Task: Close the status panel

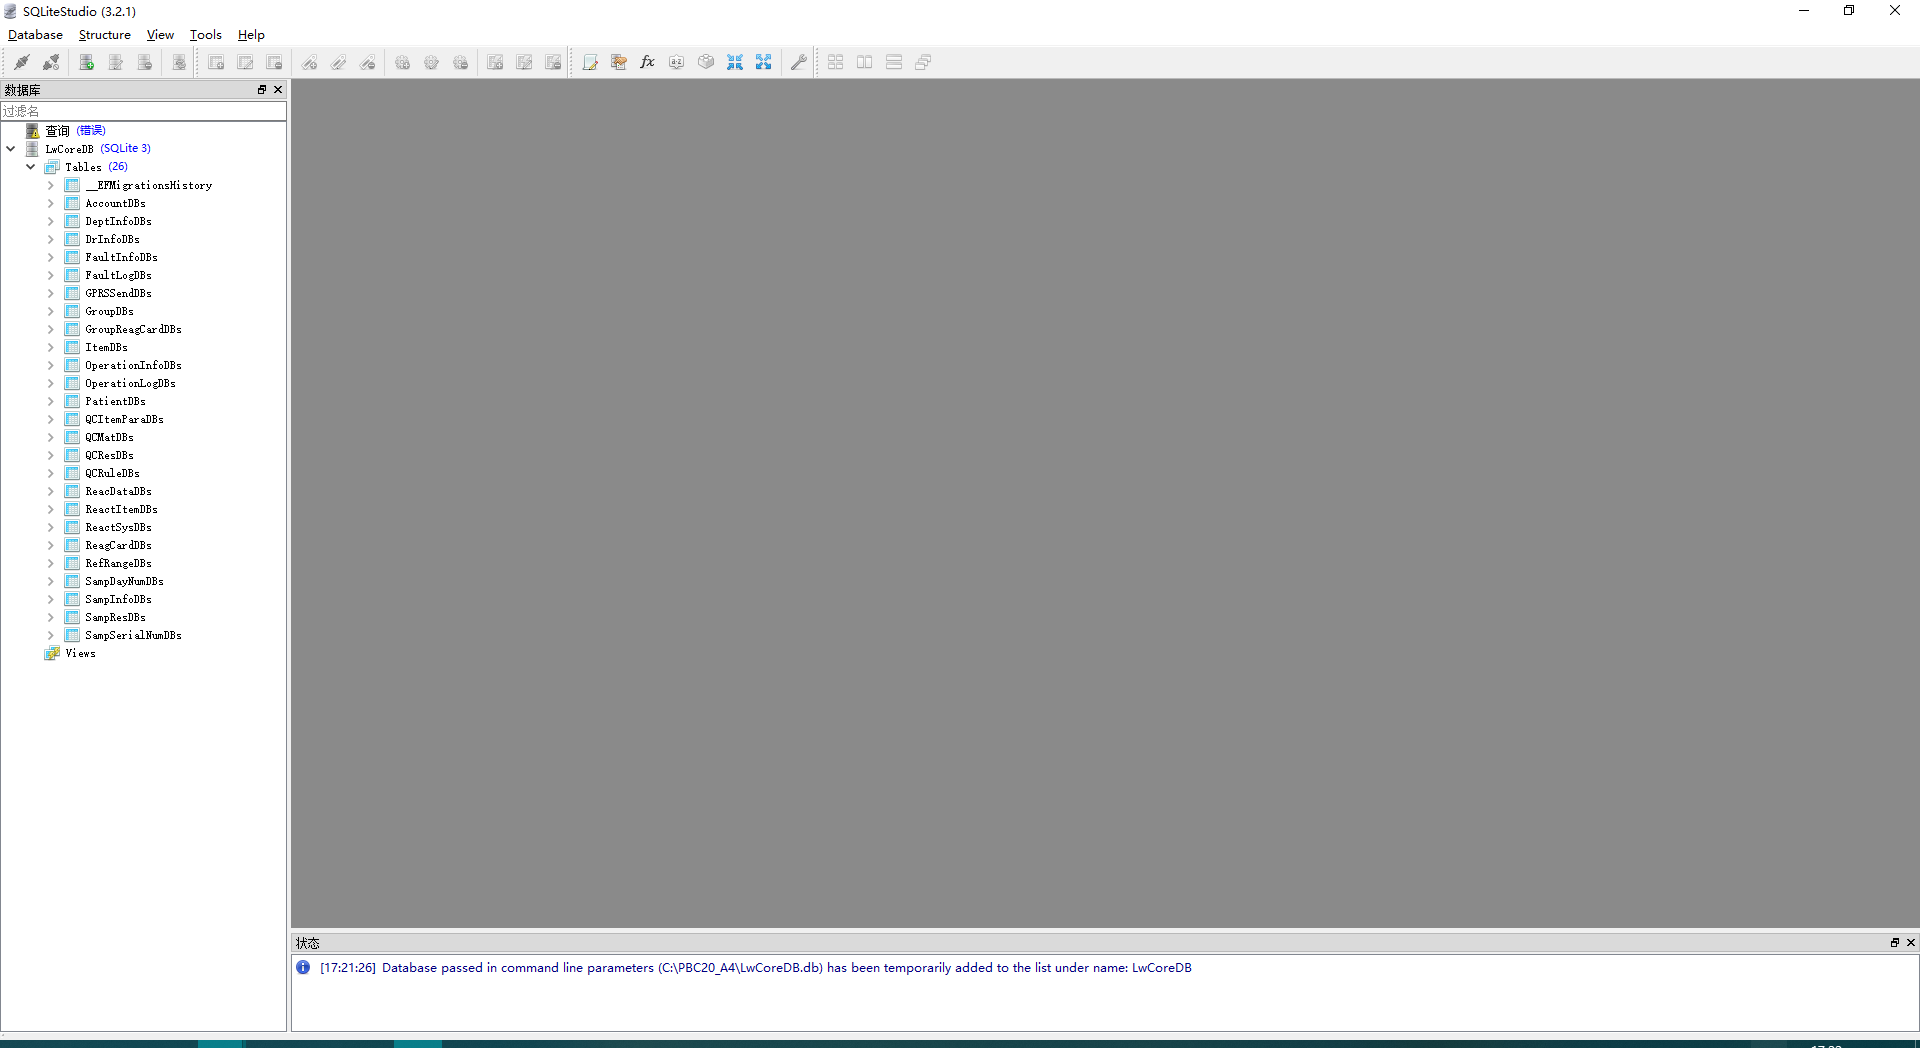Action: point(1910,942)
